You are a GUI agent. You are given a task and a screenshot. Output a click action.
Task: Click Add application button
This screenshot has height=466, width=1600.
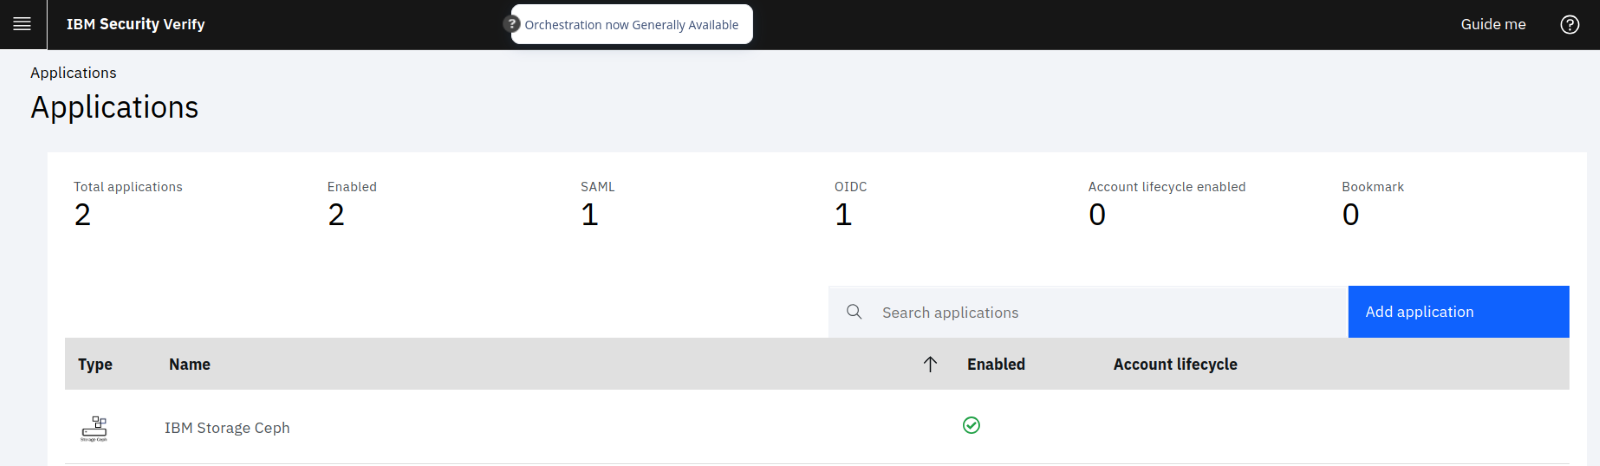1458,312
